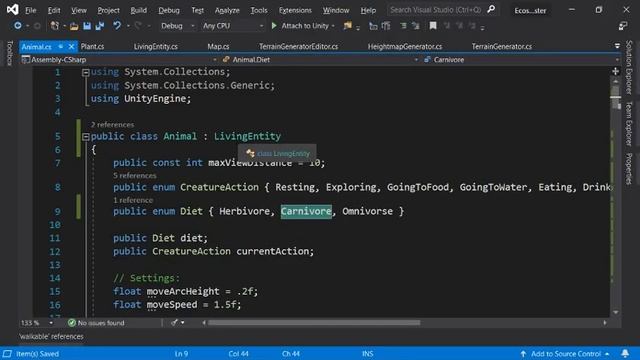Switch to the Map.cs tab
The height and width of the screenshot is (360, 640).
point(218,47)
